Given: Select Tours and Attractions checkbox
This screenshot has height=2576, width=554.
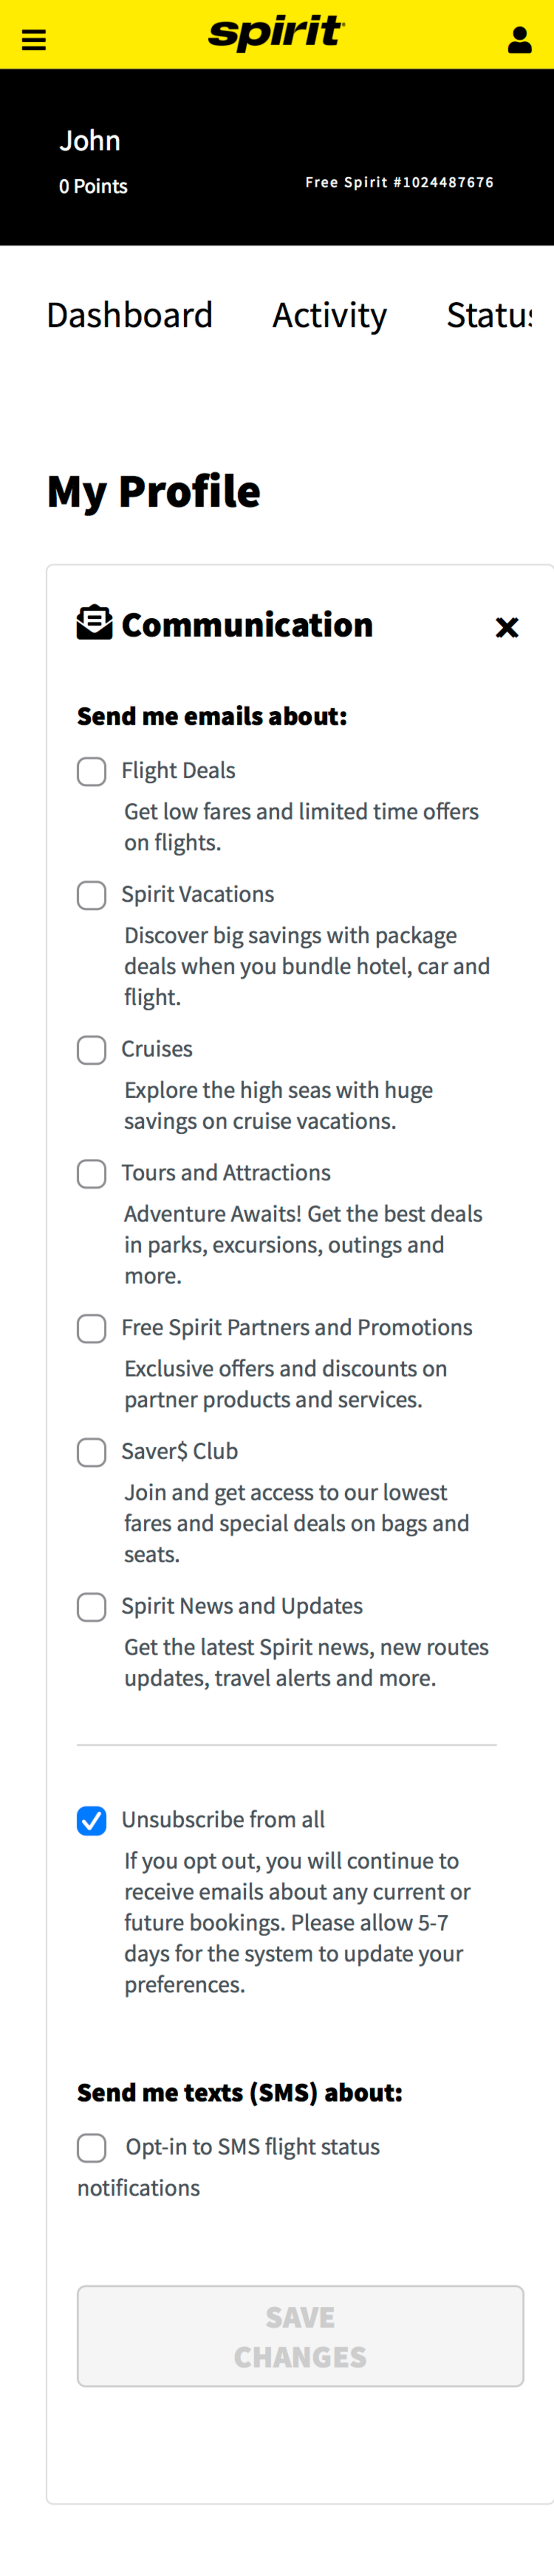Looking at the screenshot, I should [x=92, y=1173].
